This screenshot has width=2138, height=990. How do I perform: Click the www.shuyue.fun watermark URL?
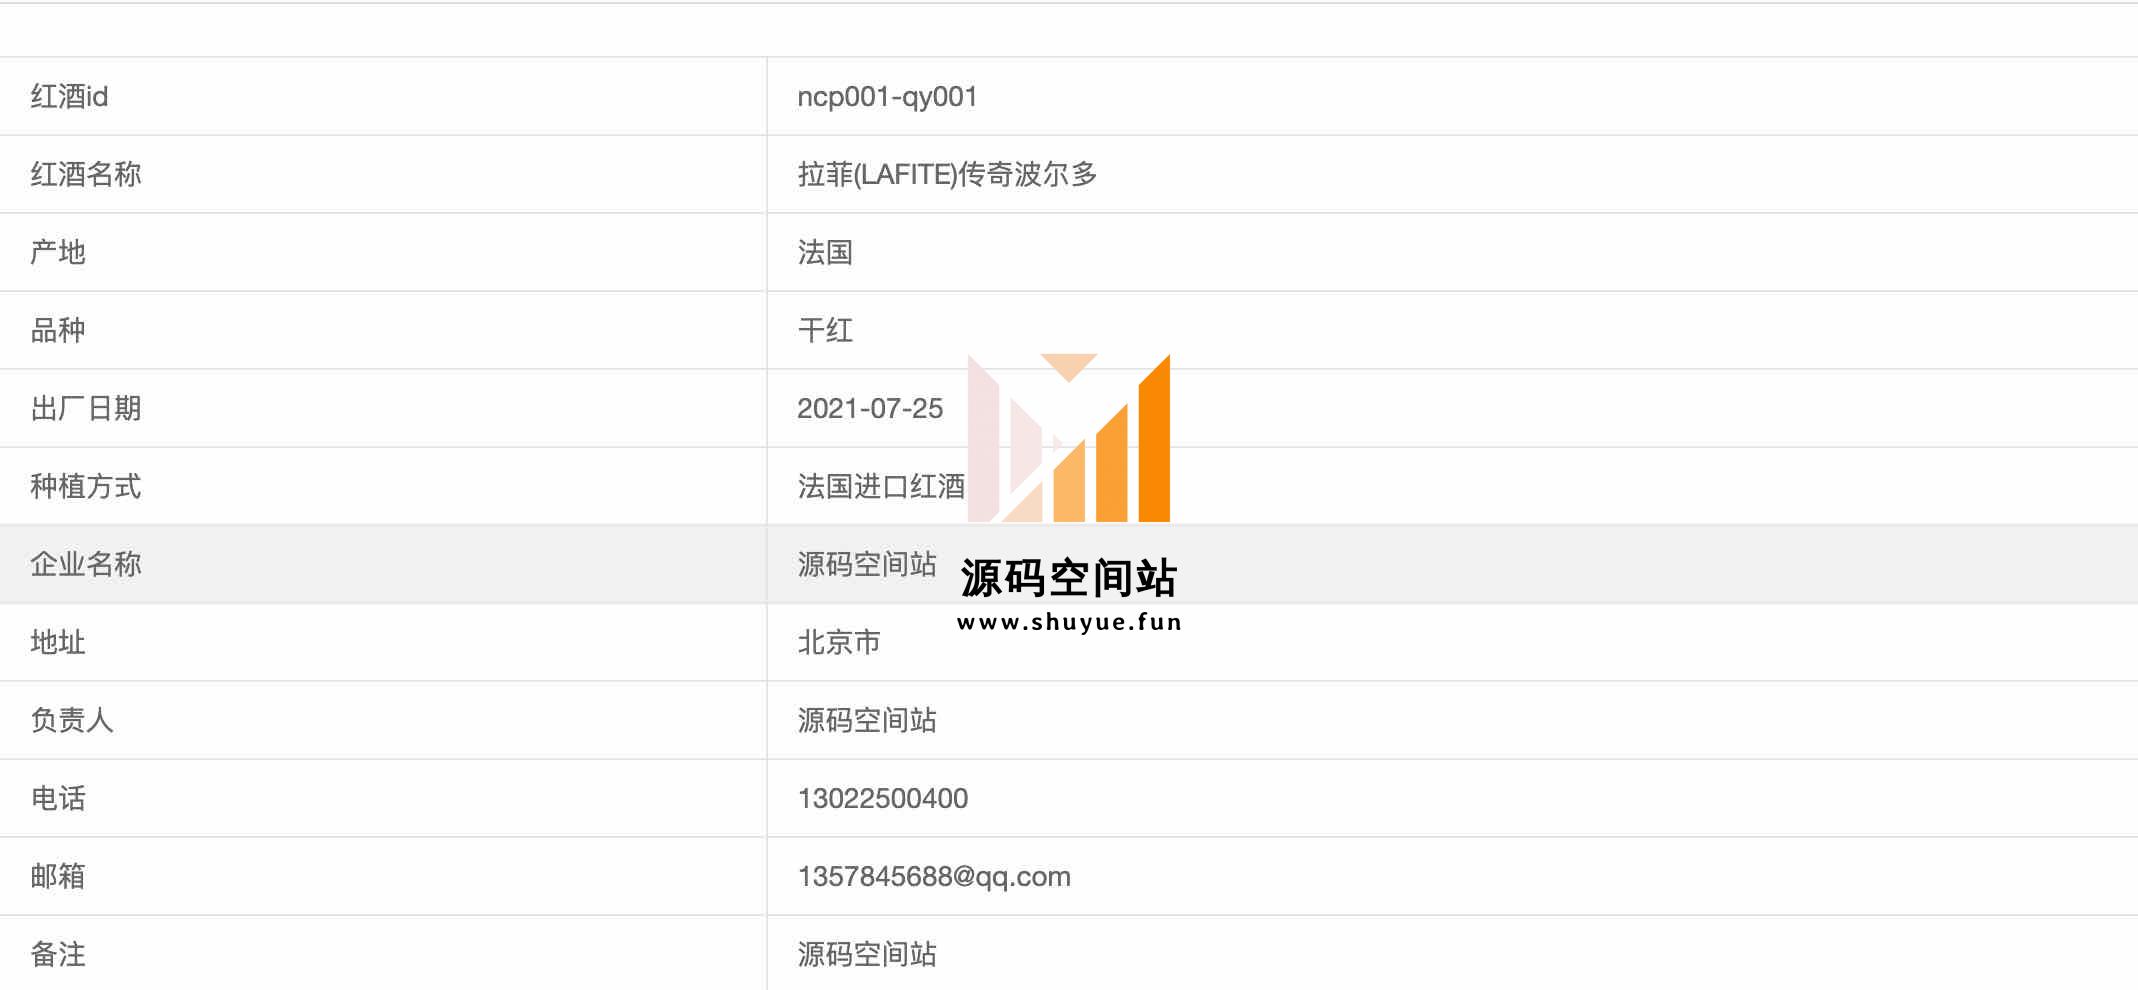pyautogui.click(x=1069, y=622)
